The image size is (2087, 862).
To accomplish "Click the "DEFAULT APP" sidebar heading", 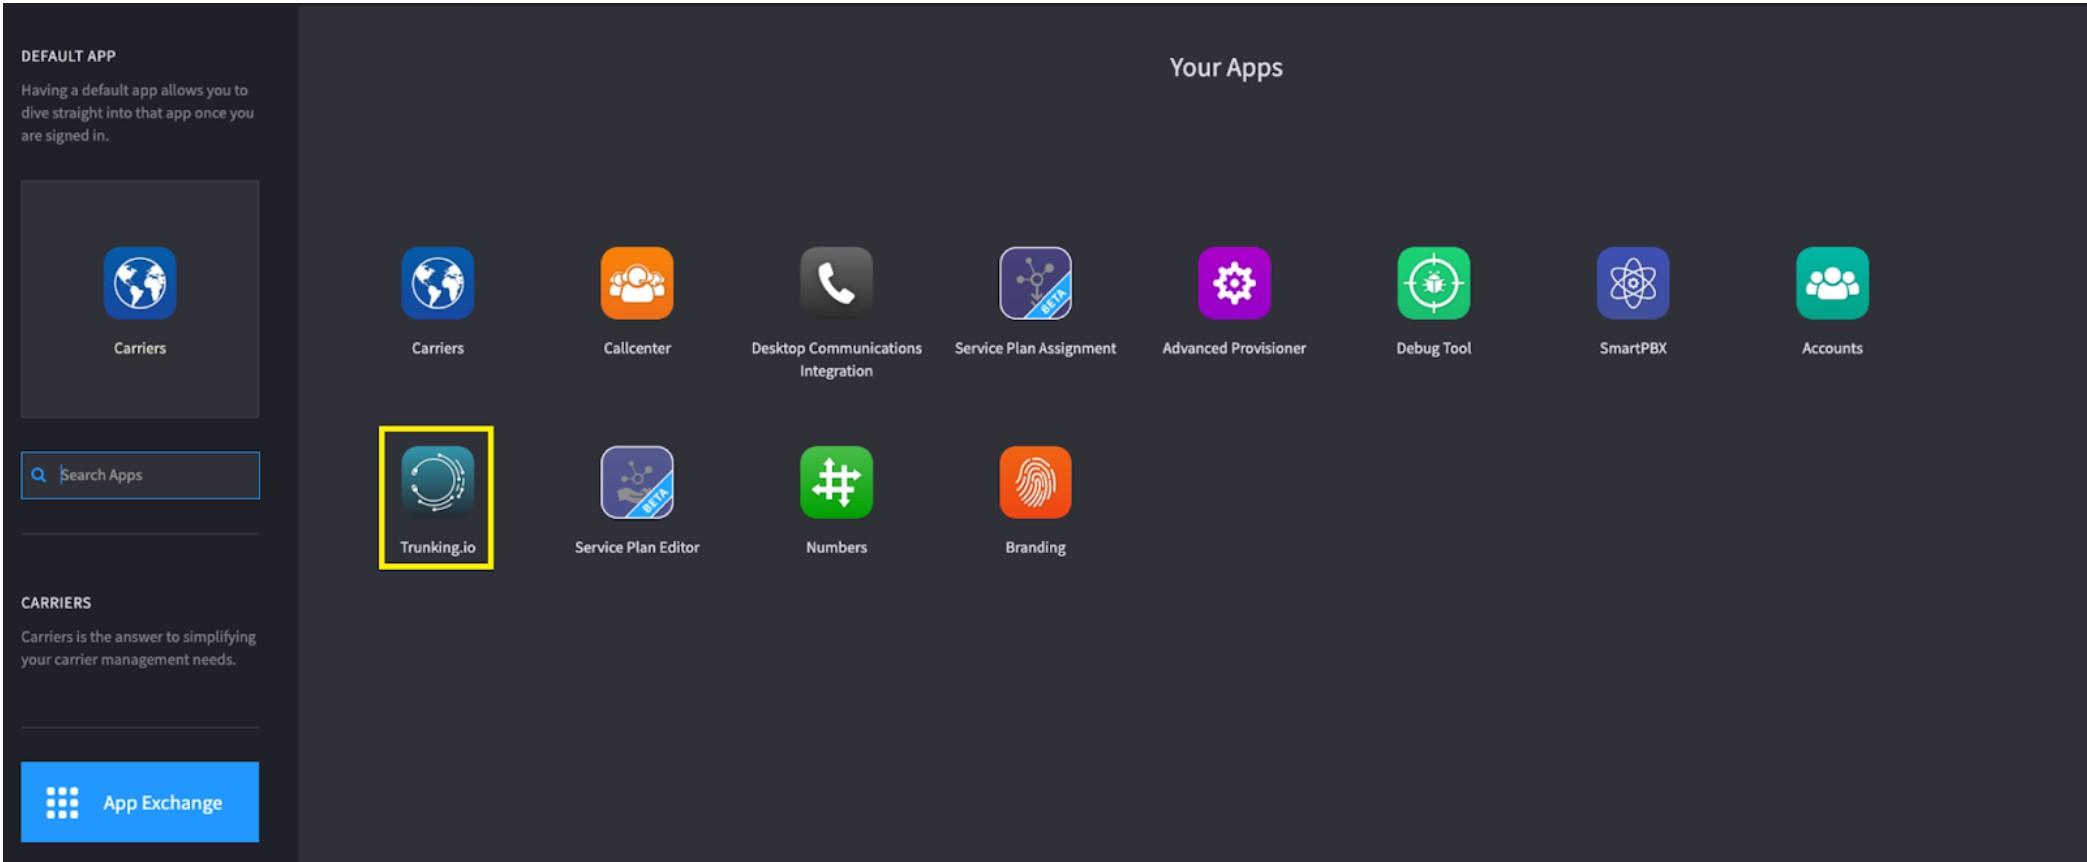I will pos(68,56).
